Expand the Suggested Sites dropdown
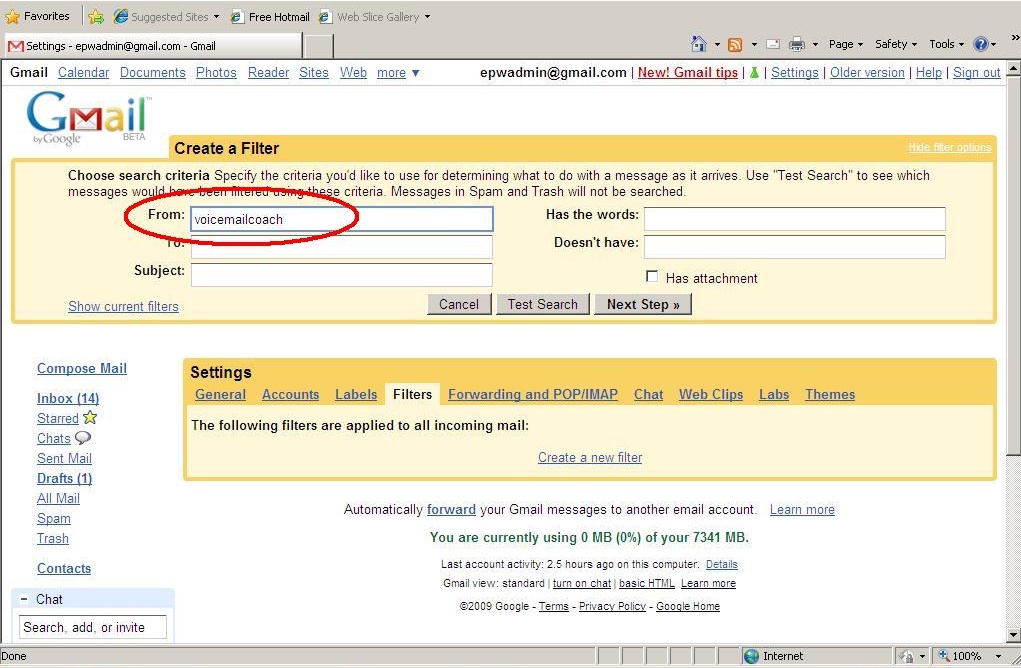1021x668 pixels. click(x=216, y=17)
